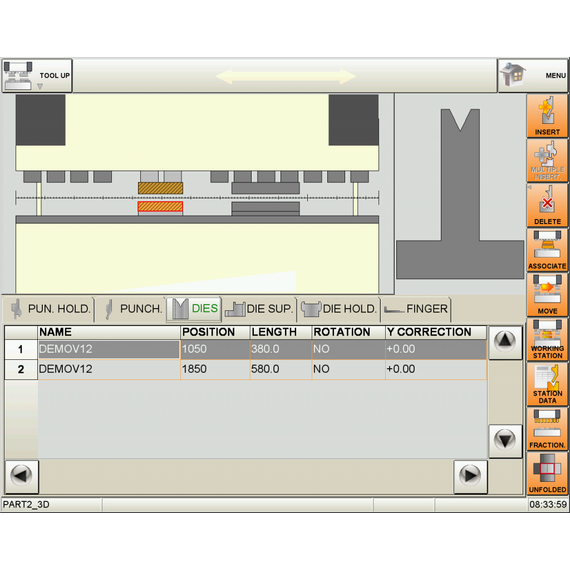
Task: Click the V-die profile preview
Action: pyautogui.click(x=460, y=194)
